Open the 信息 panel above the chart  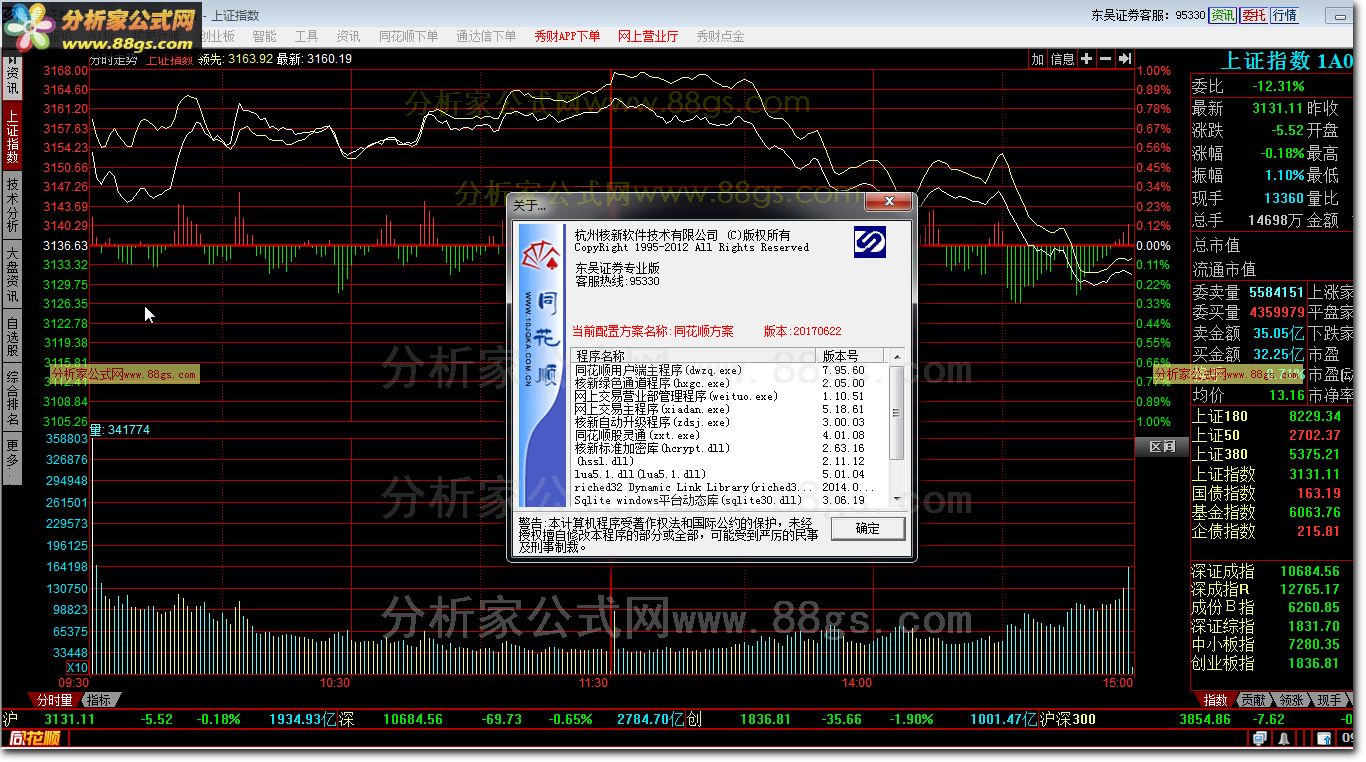[1062, 59]
